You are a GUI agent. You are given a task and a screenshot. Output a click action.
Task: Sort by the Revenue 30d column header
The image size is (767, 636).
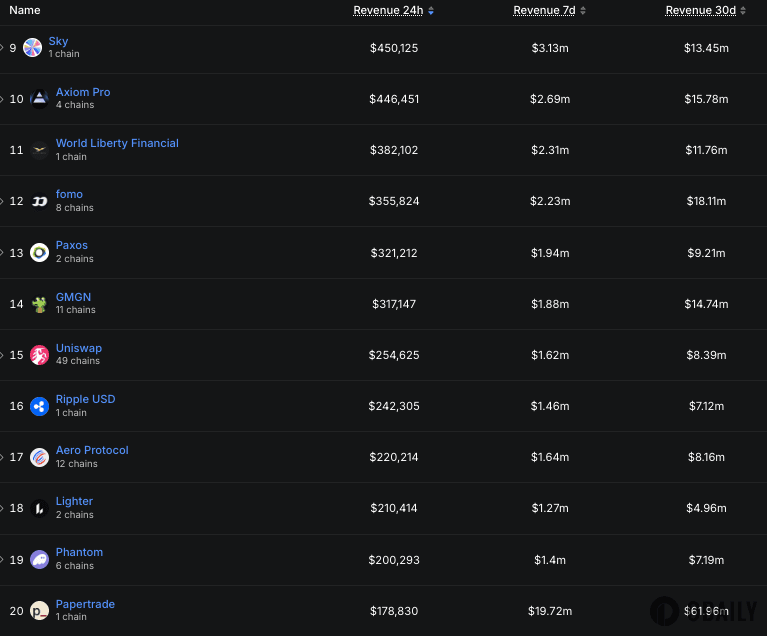click(x=700, y=10)
